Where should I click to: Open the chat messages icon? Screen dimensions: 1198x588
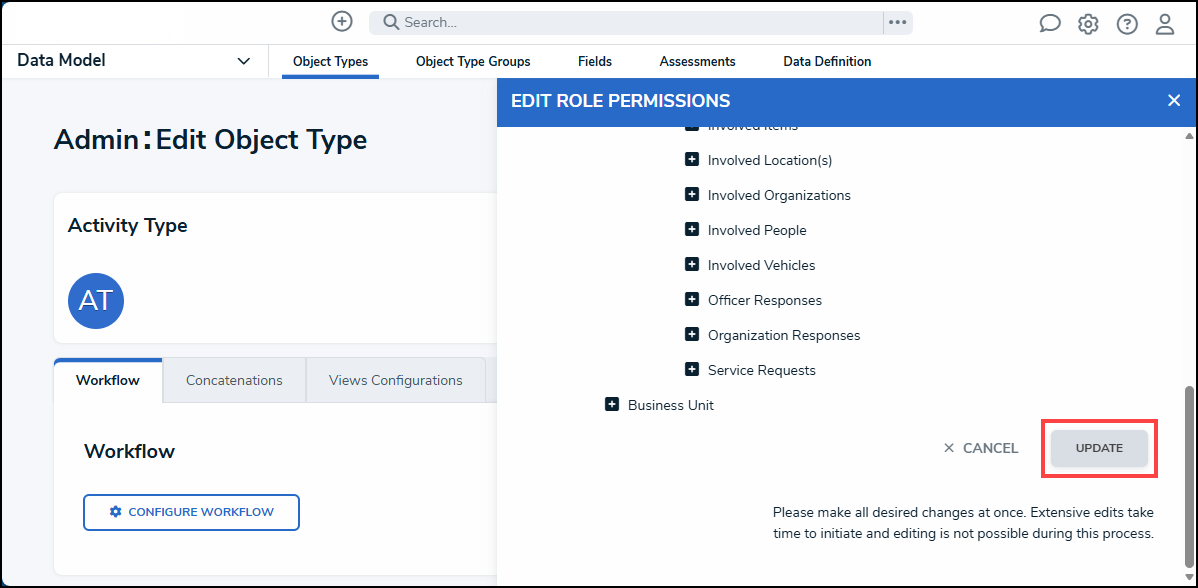click(x=1049, y=24)
